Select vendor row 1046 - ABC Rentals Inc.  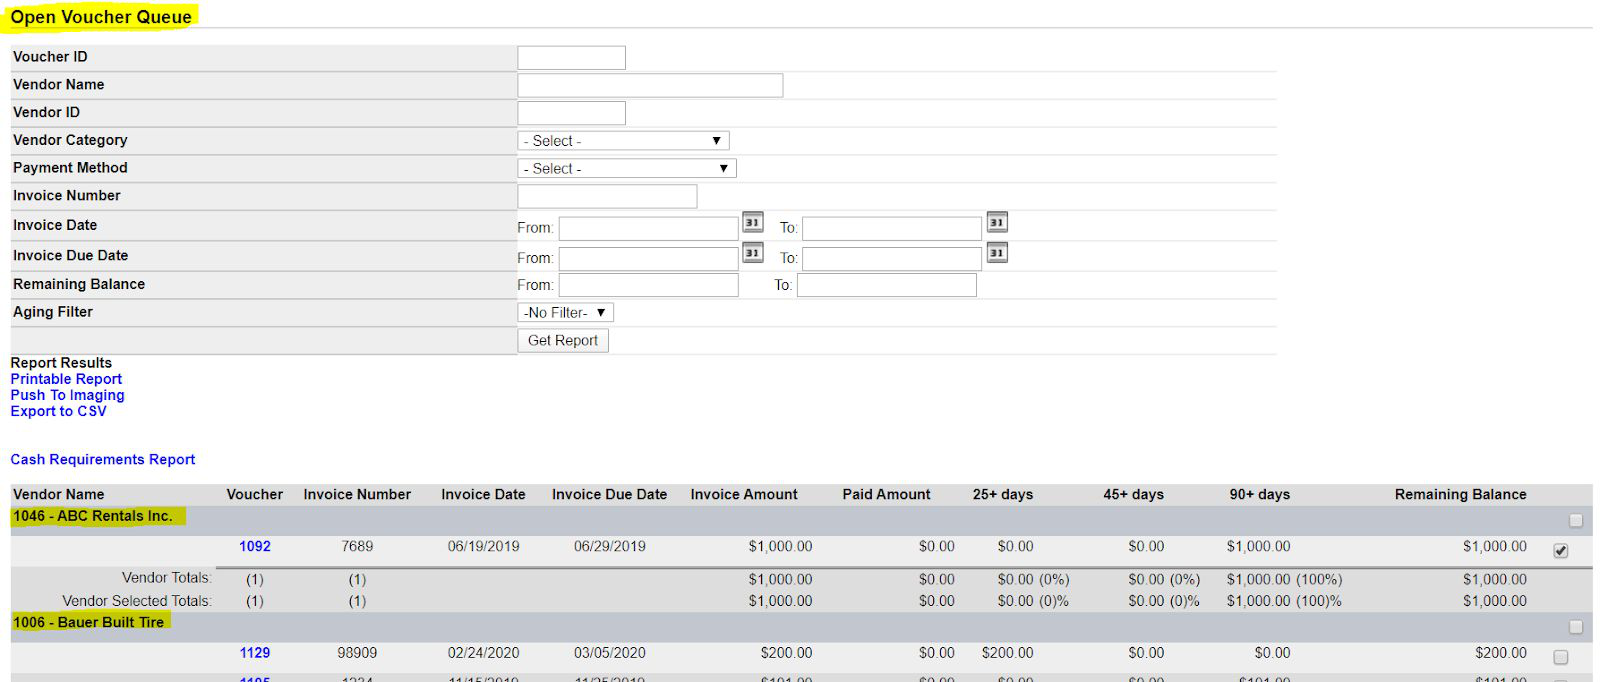tap(93, 516)
